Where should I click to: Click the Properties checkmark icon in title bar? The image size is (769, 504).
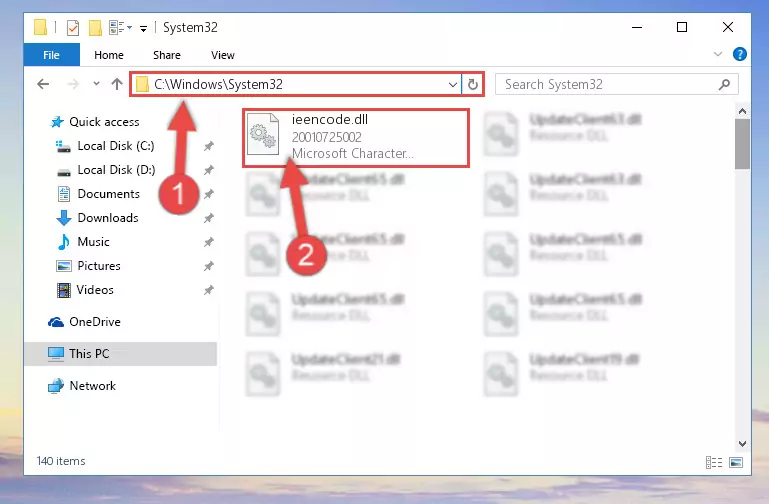coord(73,28)
